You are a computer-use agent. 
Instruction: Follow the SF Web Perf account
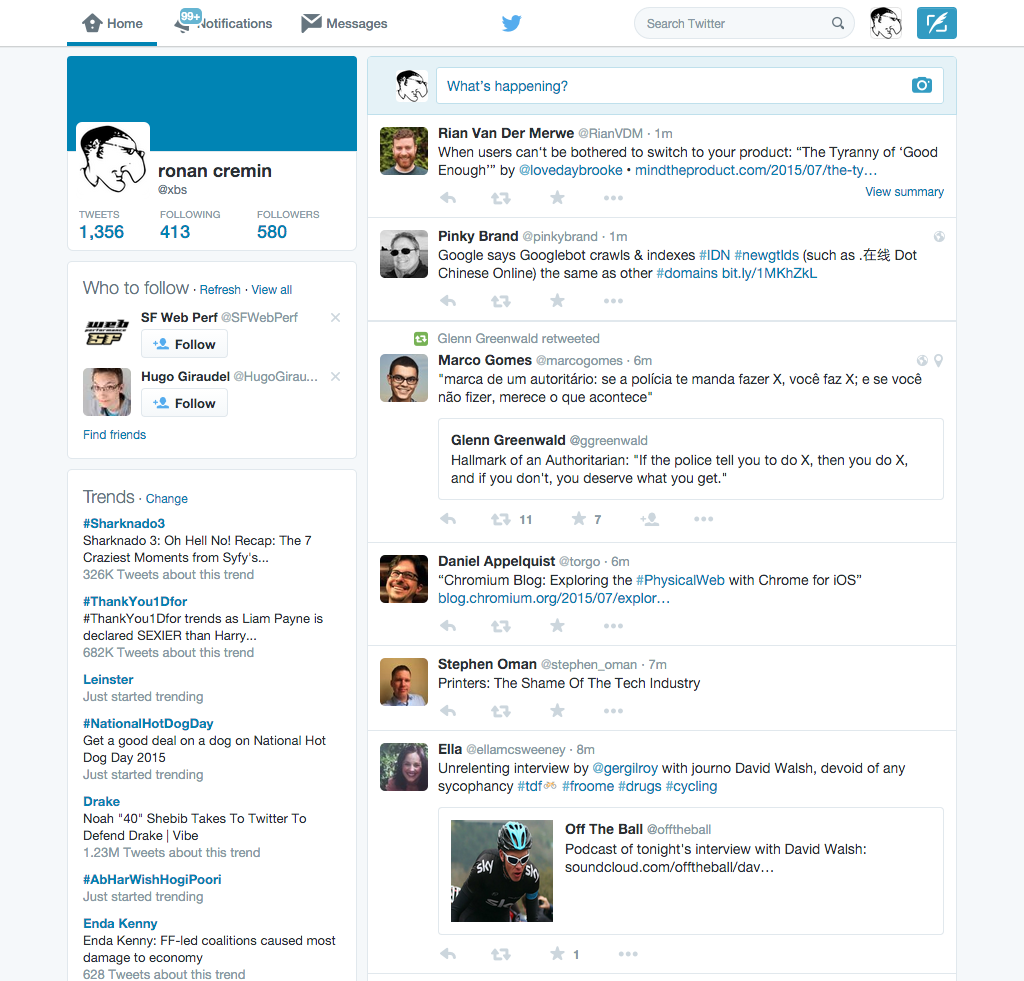point(184,344)
